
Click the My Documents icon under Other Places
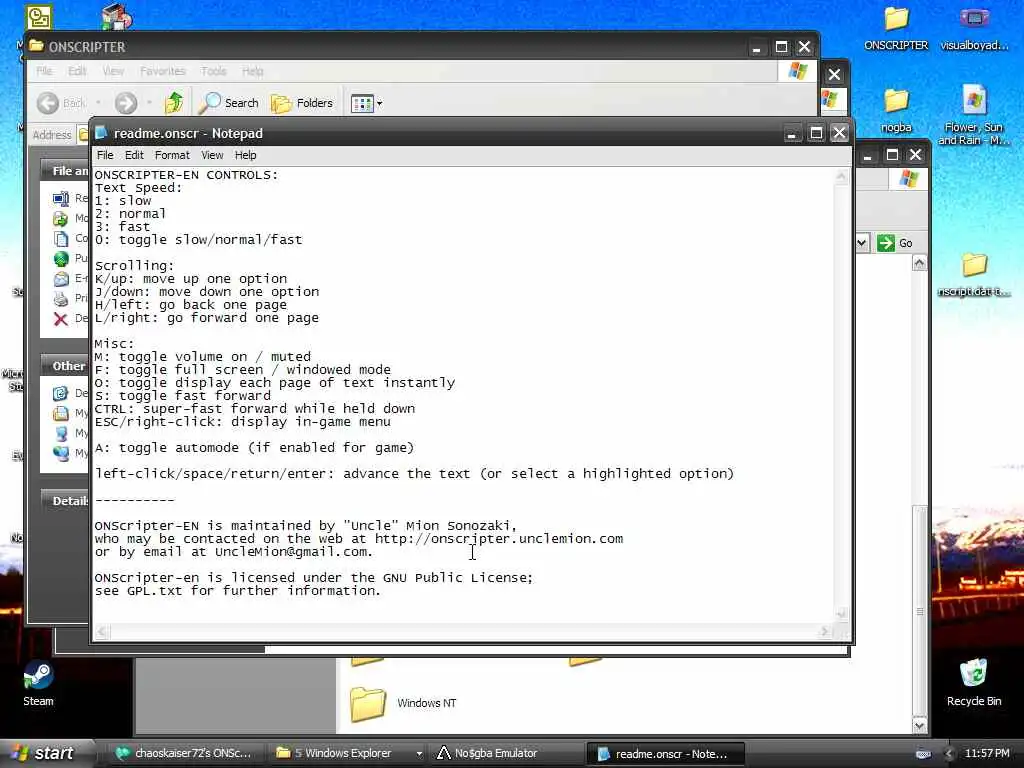tap(61, 413)
